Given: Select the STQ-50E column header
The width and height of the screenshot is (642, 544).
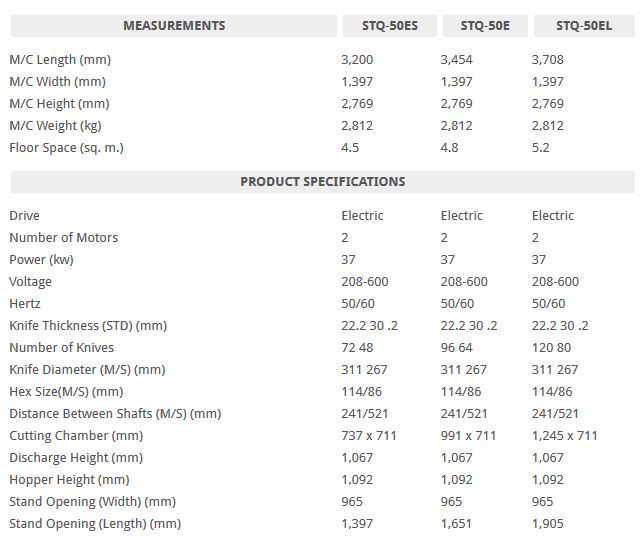Looking at the screenshot, I should click(485, 26).
